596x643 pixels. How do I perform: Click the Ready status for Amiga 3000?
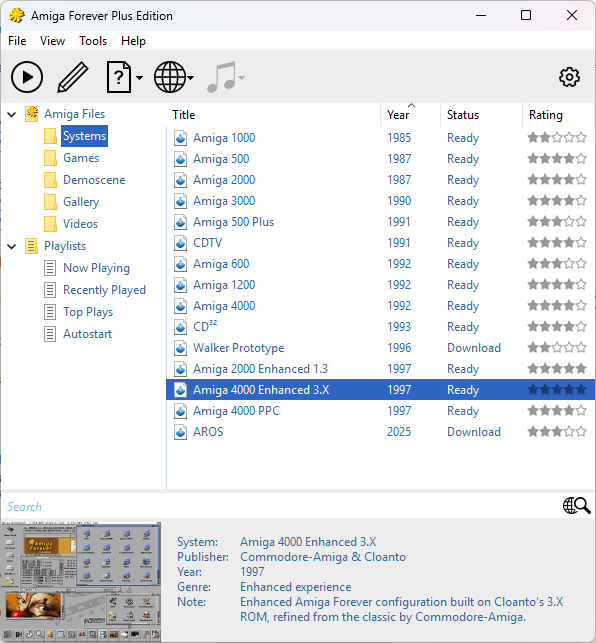(x=463, y=201)
